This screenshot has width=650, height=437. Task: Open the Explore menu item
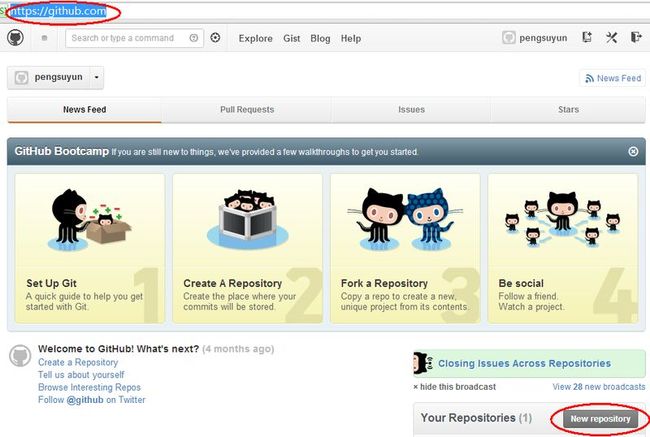pyautogui.click(x=255, y=39)
